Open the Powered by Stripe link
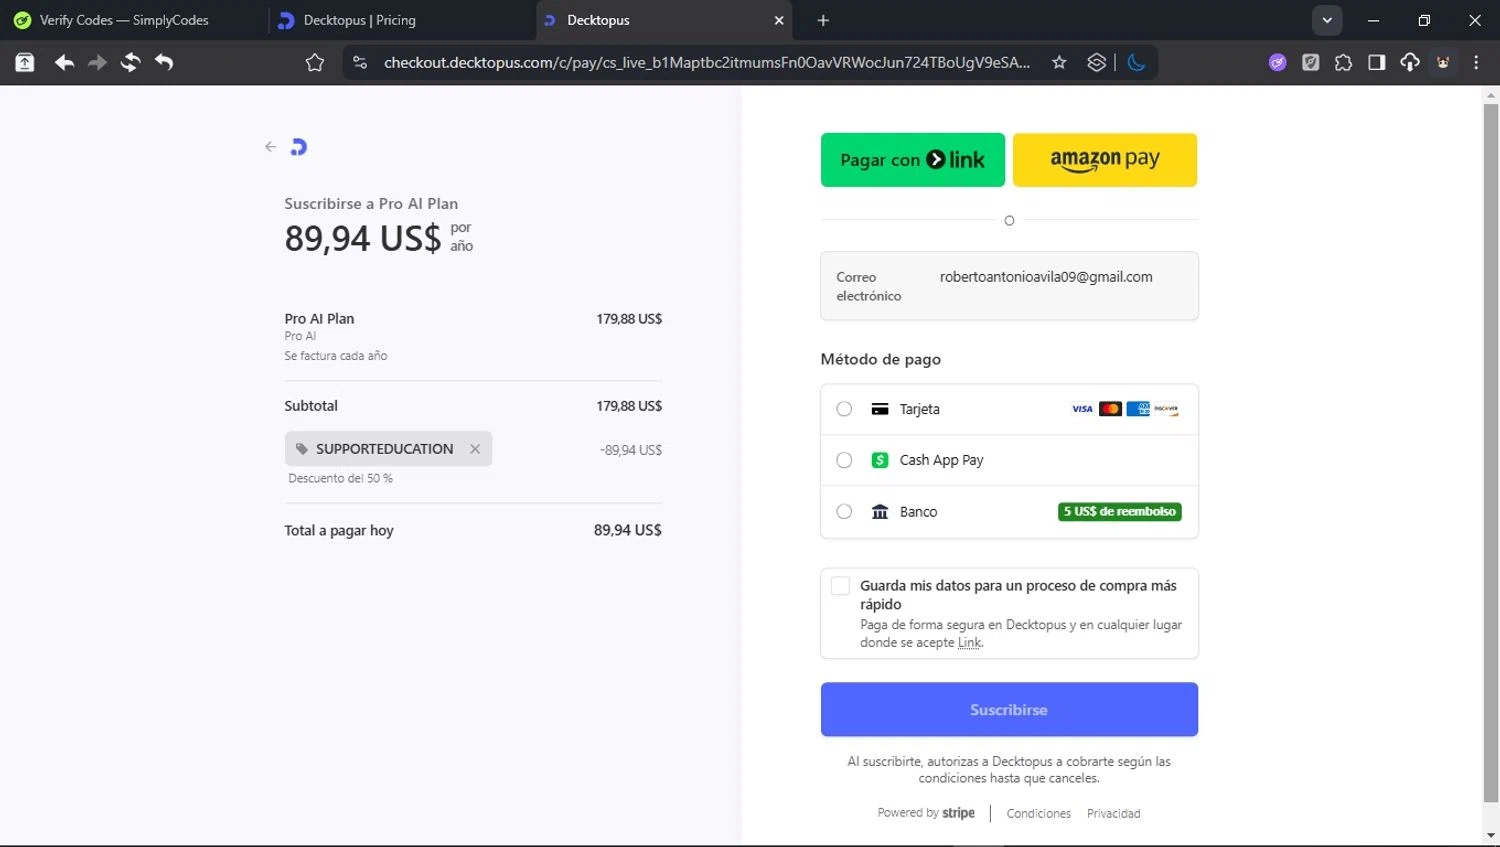Image resolution: width=1500 pixels, height=847 pixels. tap(926, 813)
